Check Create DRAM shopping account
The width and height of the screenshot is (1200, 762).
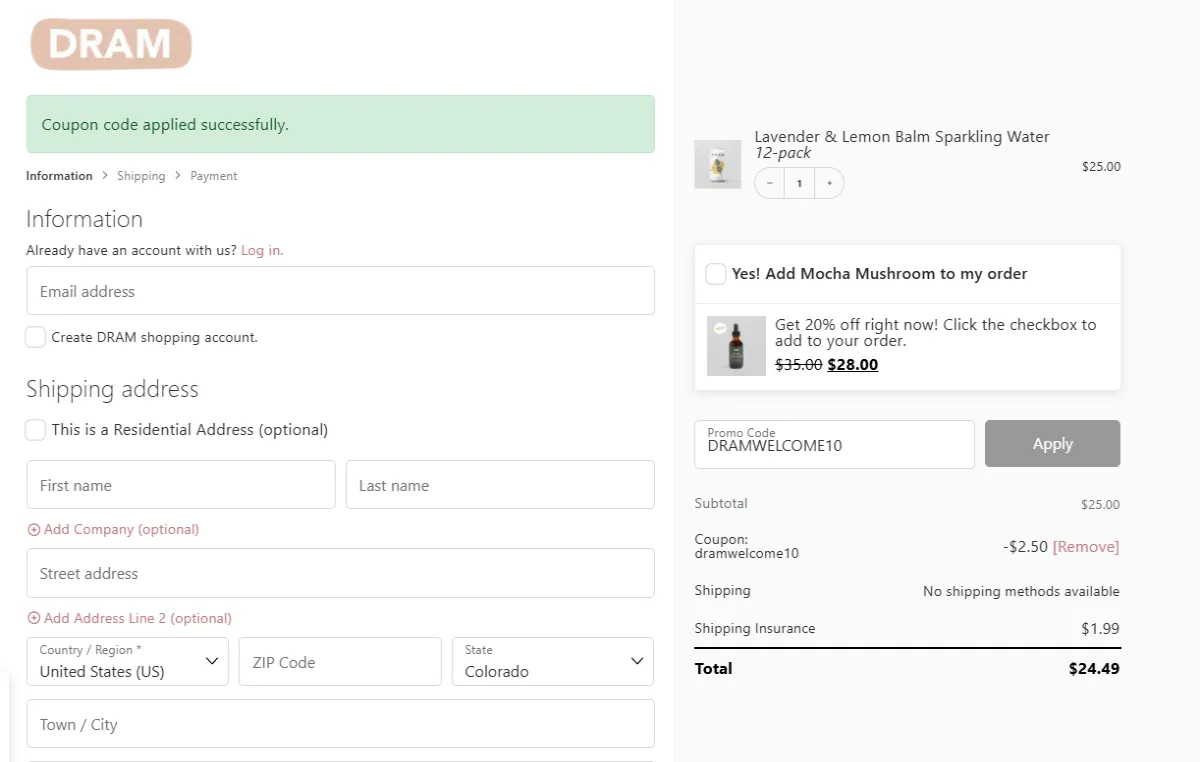(36, 337)
